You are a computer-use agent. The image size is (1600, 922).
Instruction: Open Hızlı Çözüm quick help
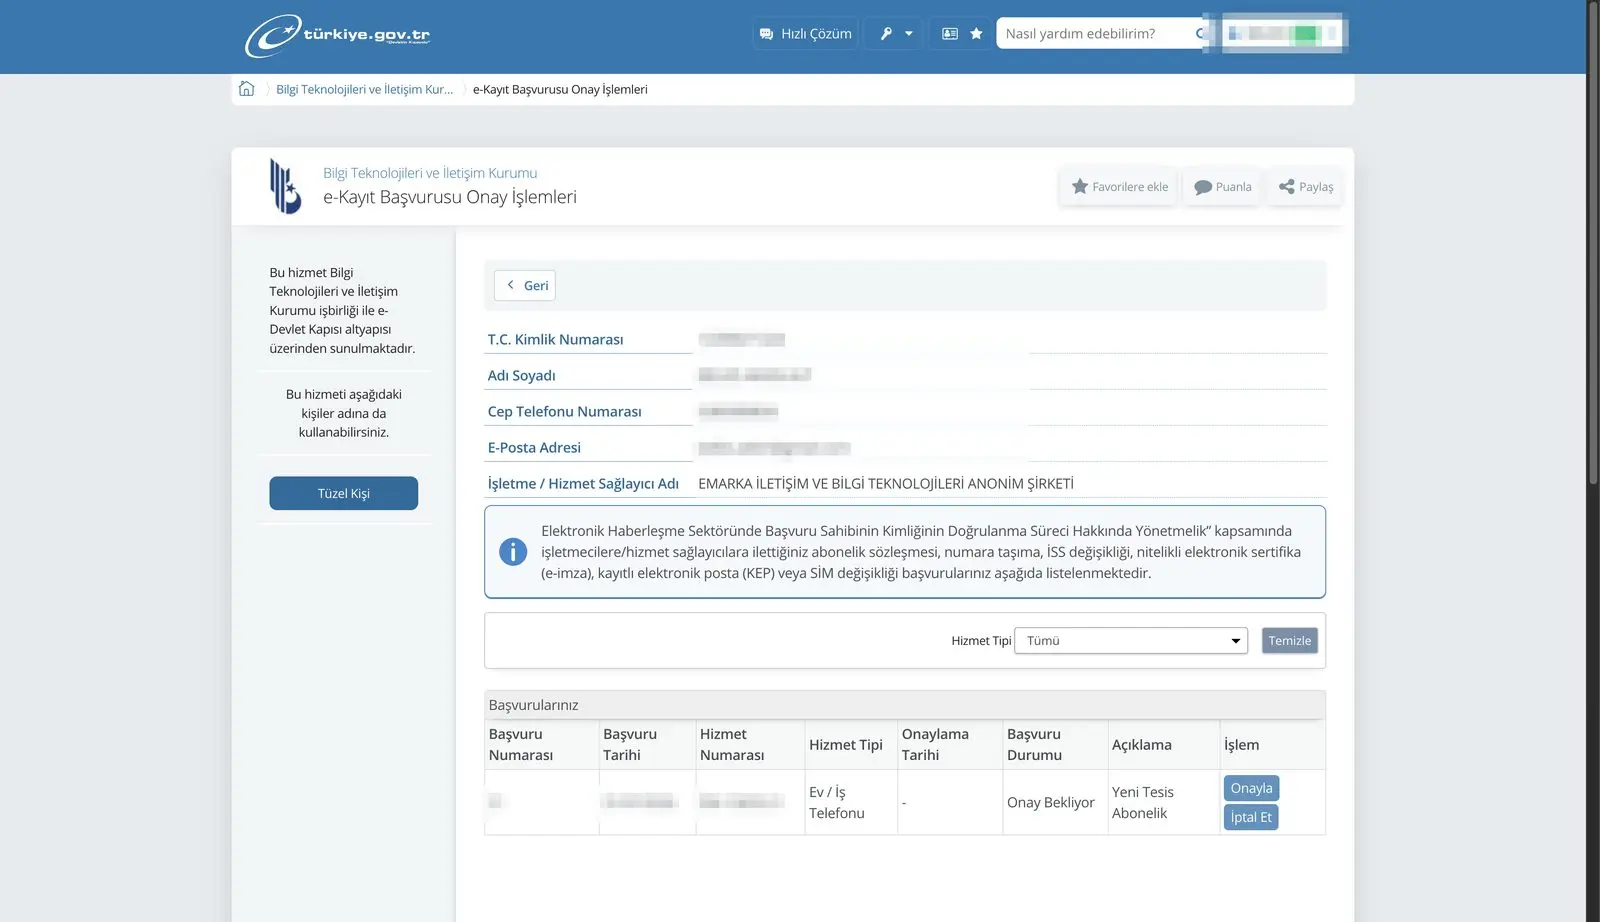tap(806, 34)
